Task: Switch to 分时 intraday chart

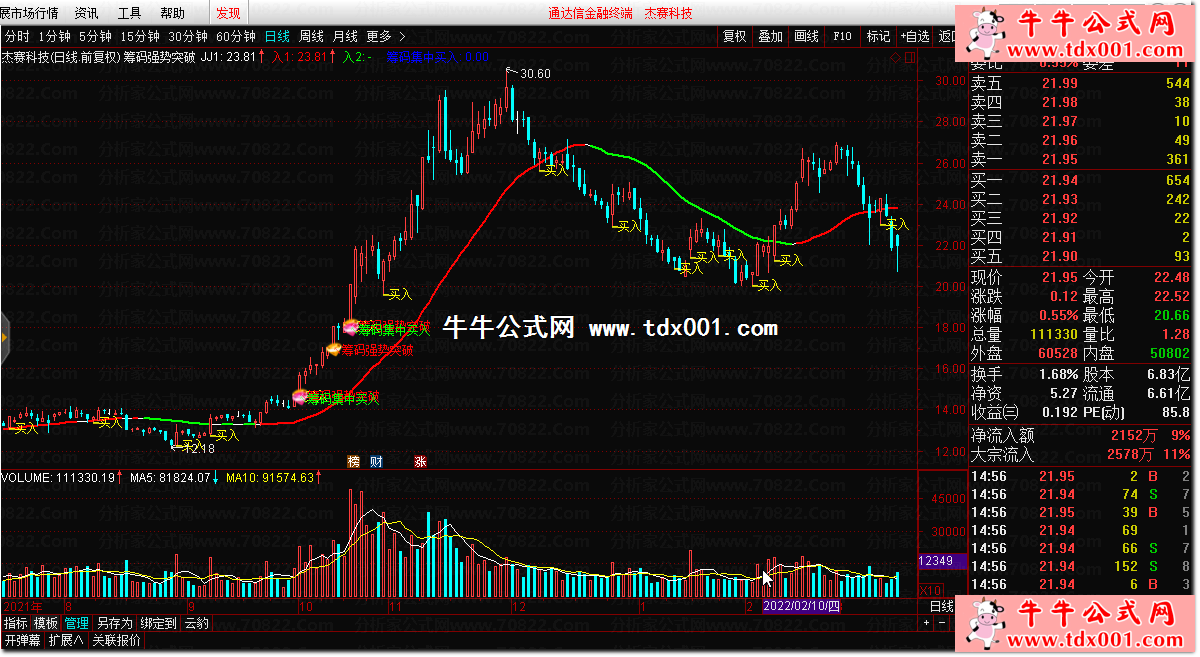Action: pos(17,37)
